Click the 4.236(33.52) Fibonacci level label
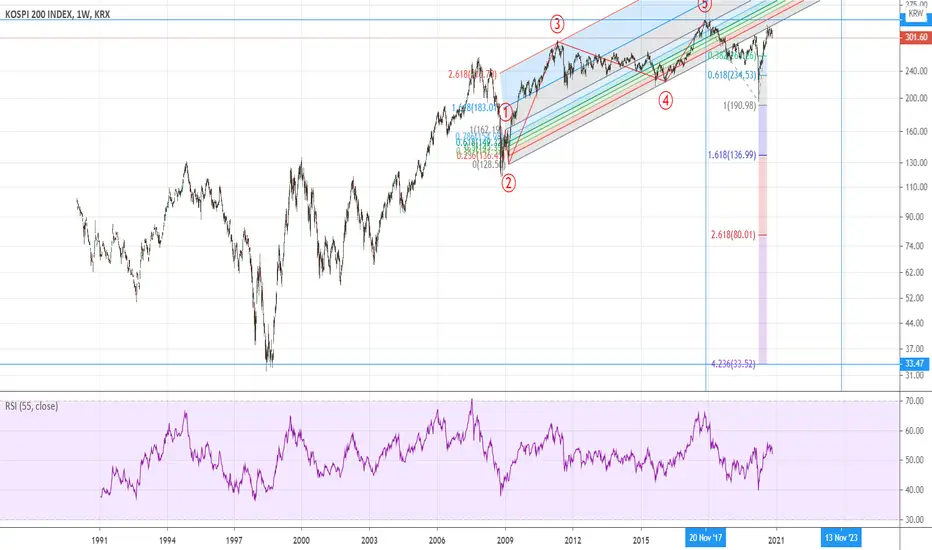The width and height of the screenshot is (932, 550). [733, 364]
